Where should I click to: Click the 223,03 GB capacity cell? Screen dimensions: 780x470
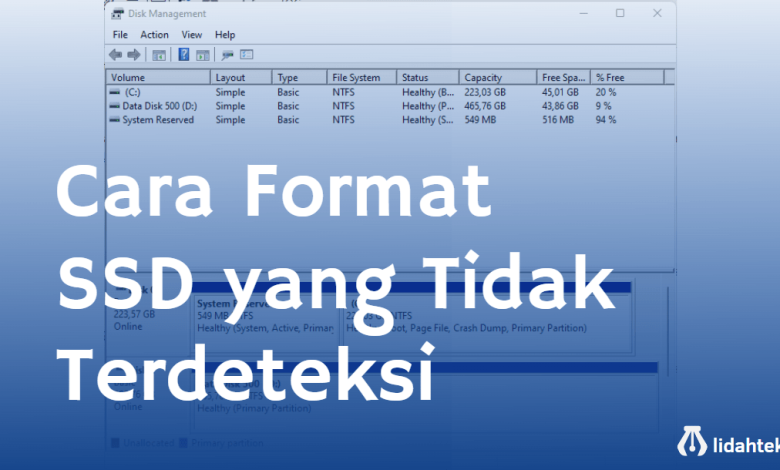coord(485,92)
